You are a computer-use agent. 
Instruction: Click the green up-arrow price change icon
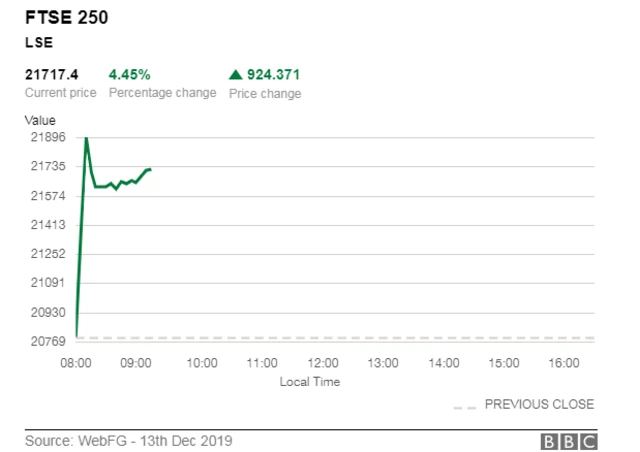click(x=236, y=74)
